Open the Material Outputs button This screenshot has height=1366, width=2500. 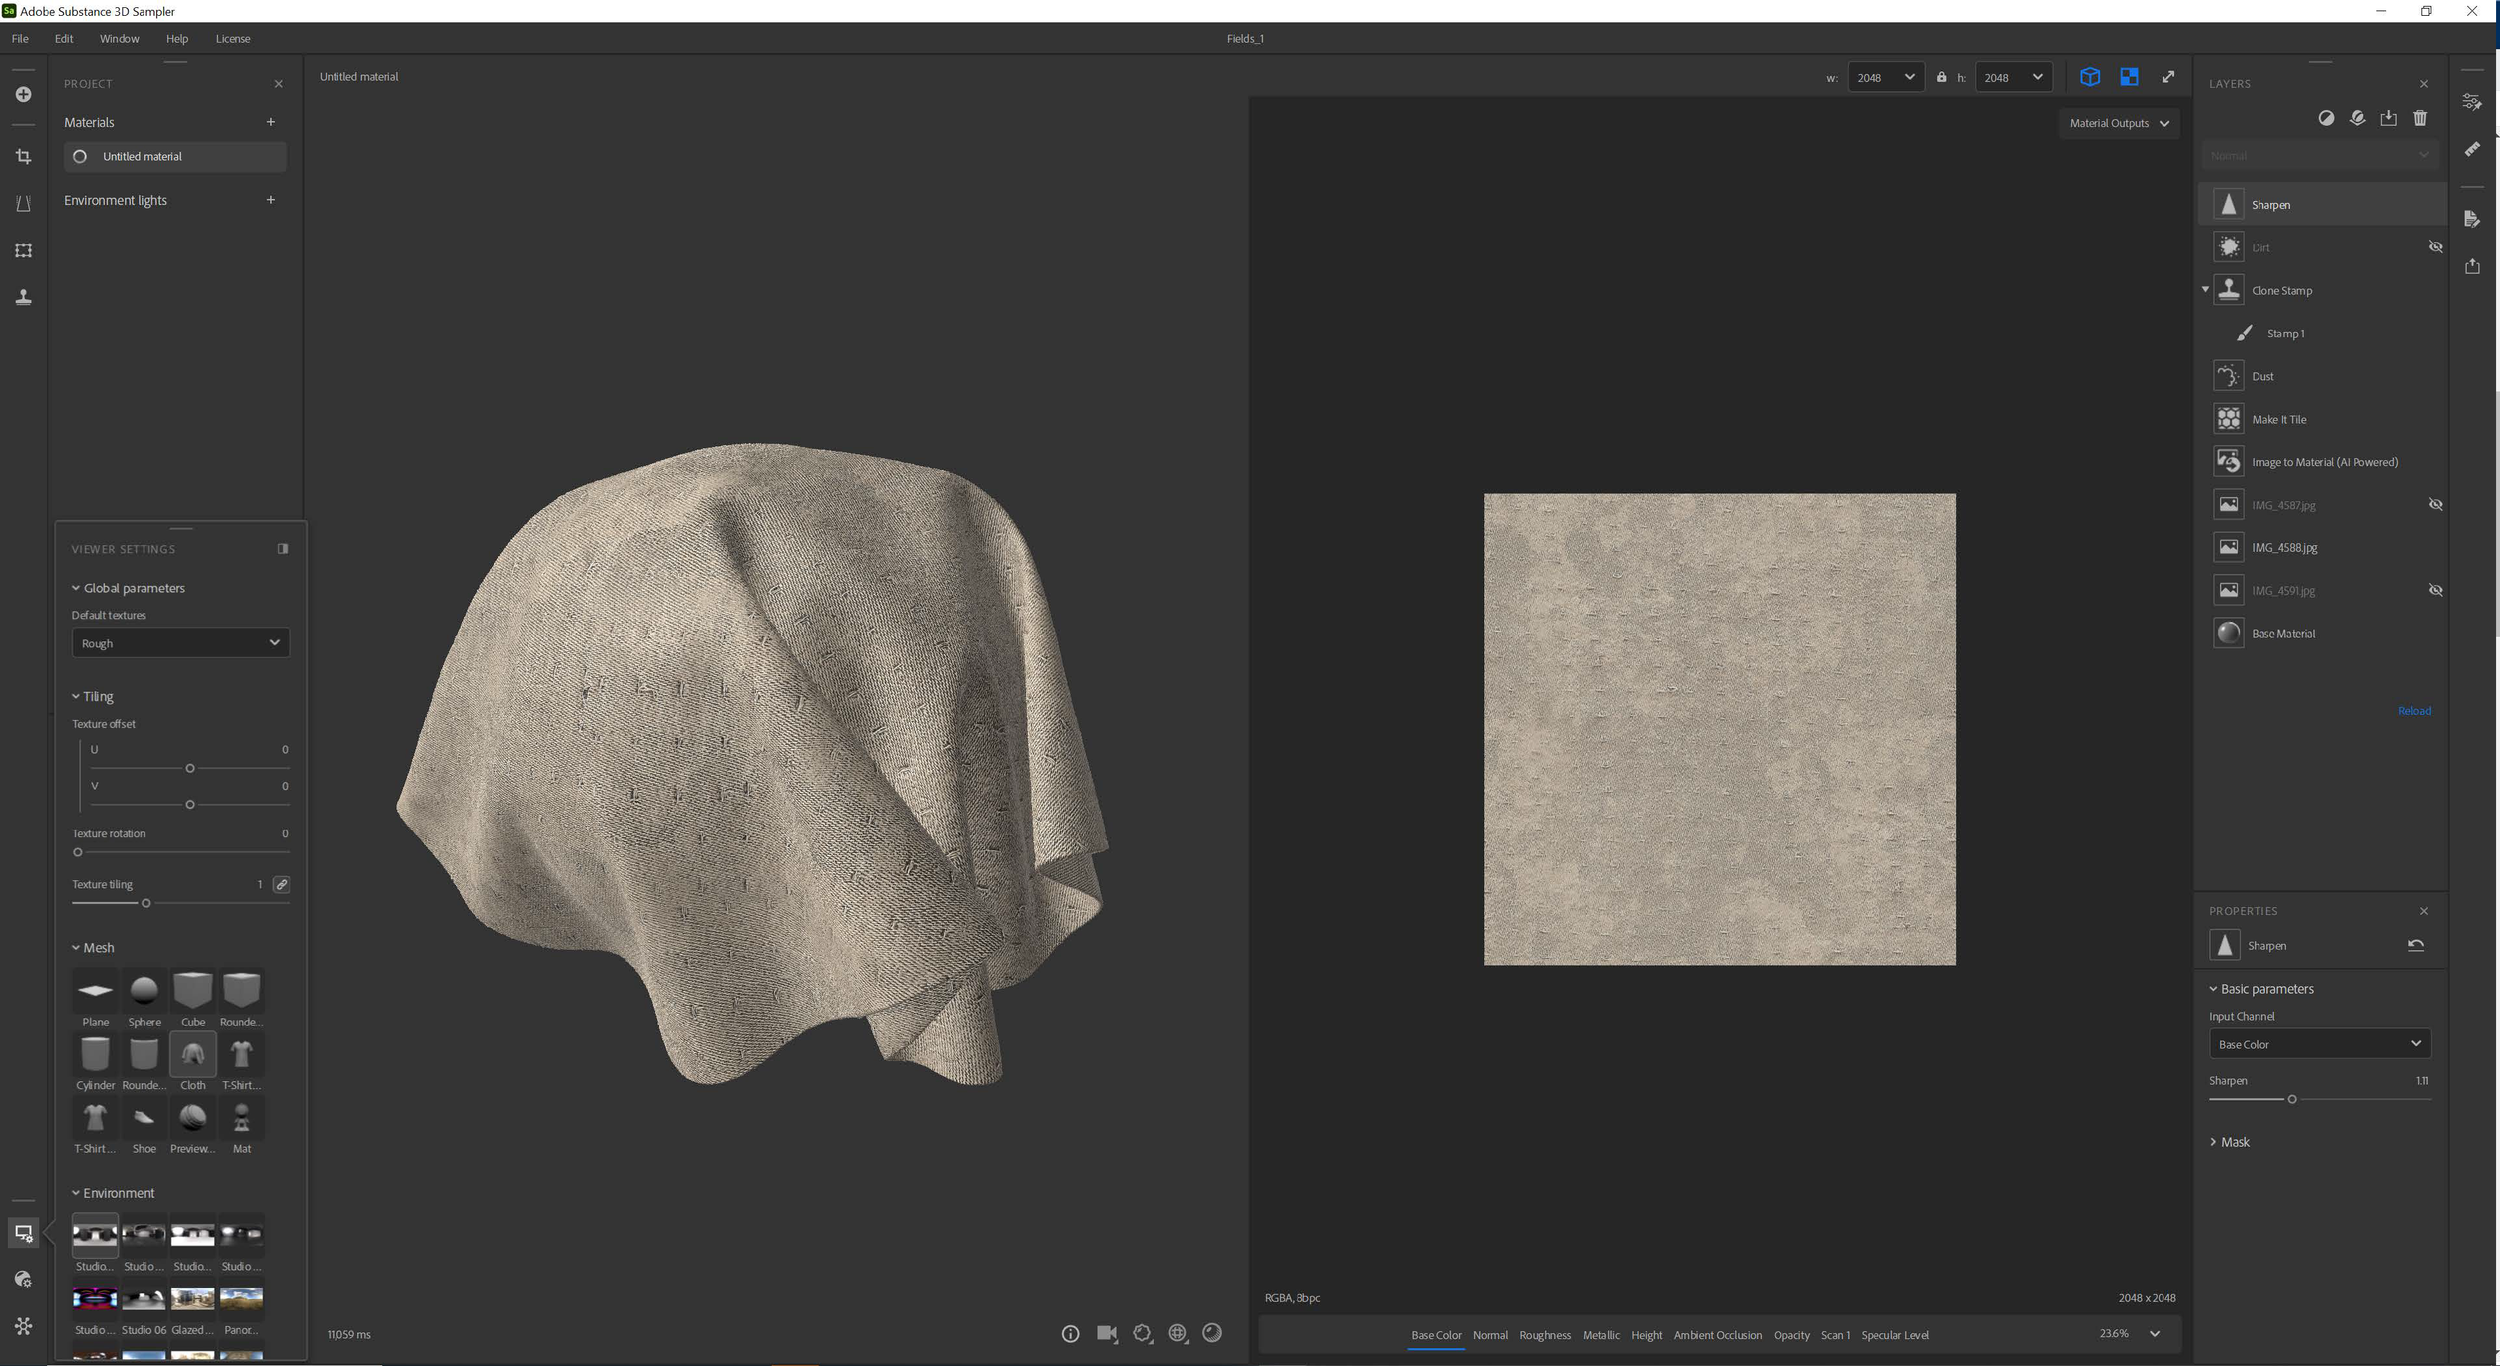(2118, 123)
